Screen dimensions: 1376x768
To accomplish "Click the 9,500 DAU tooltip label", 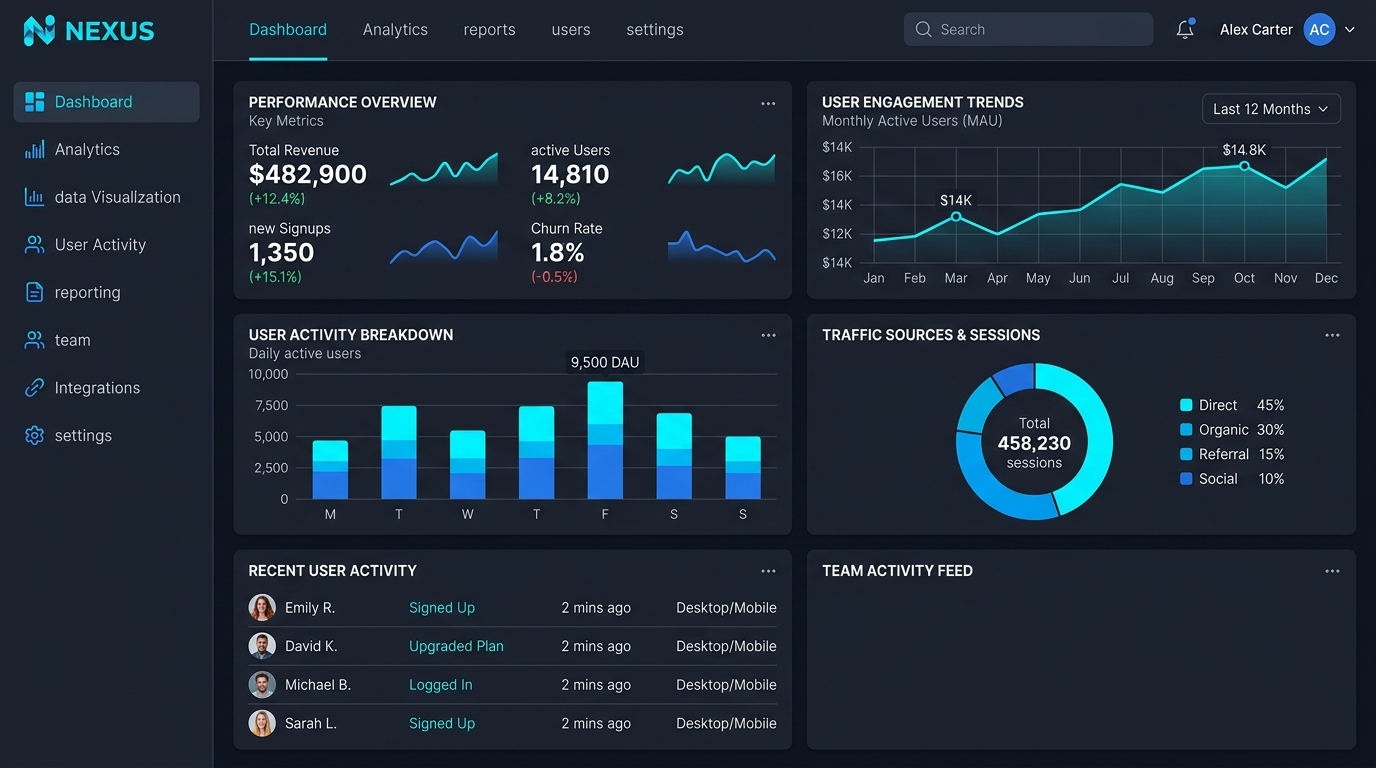I will click(605, 362).
